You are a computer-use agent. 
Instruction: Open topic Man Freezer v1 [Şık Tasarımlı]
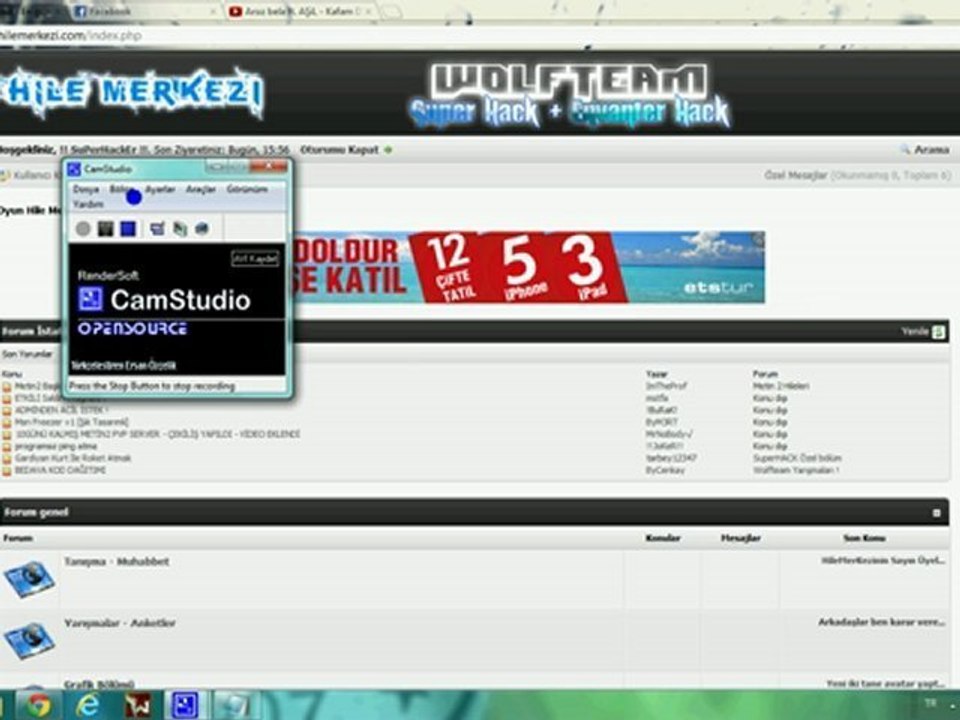click(72, 422)
